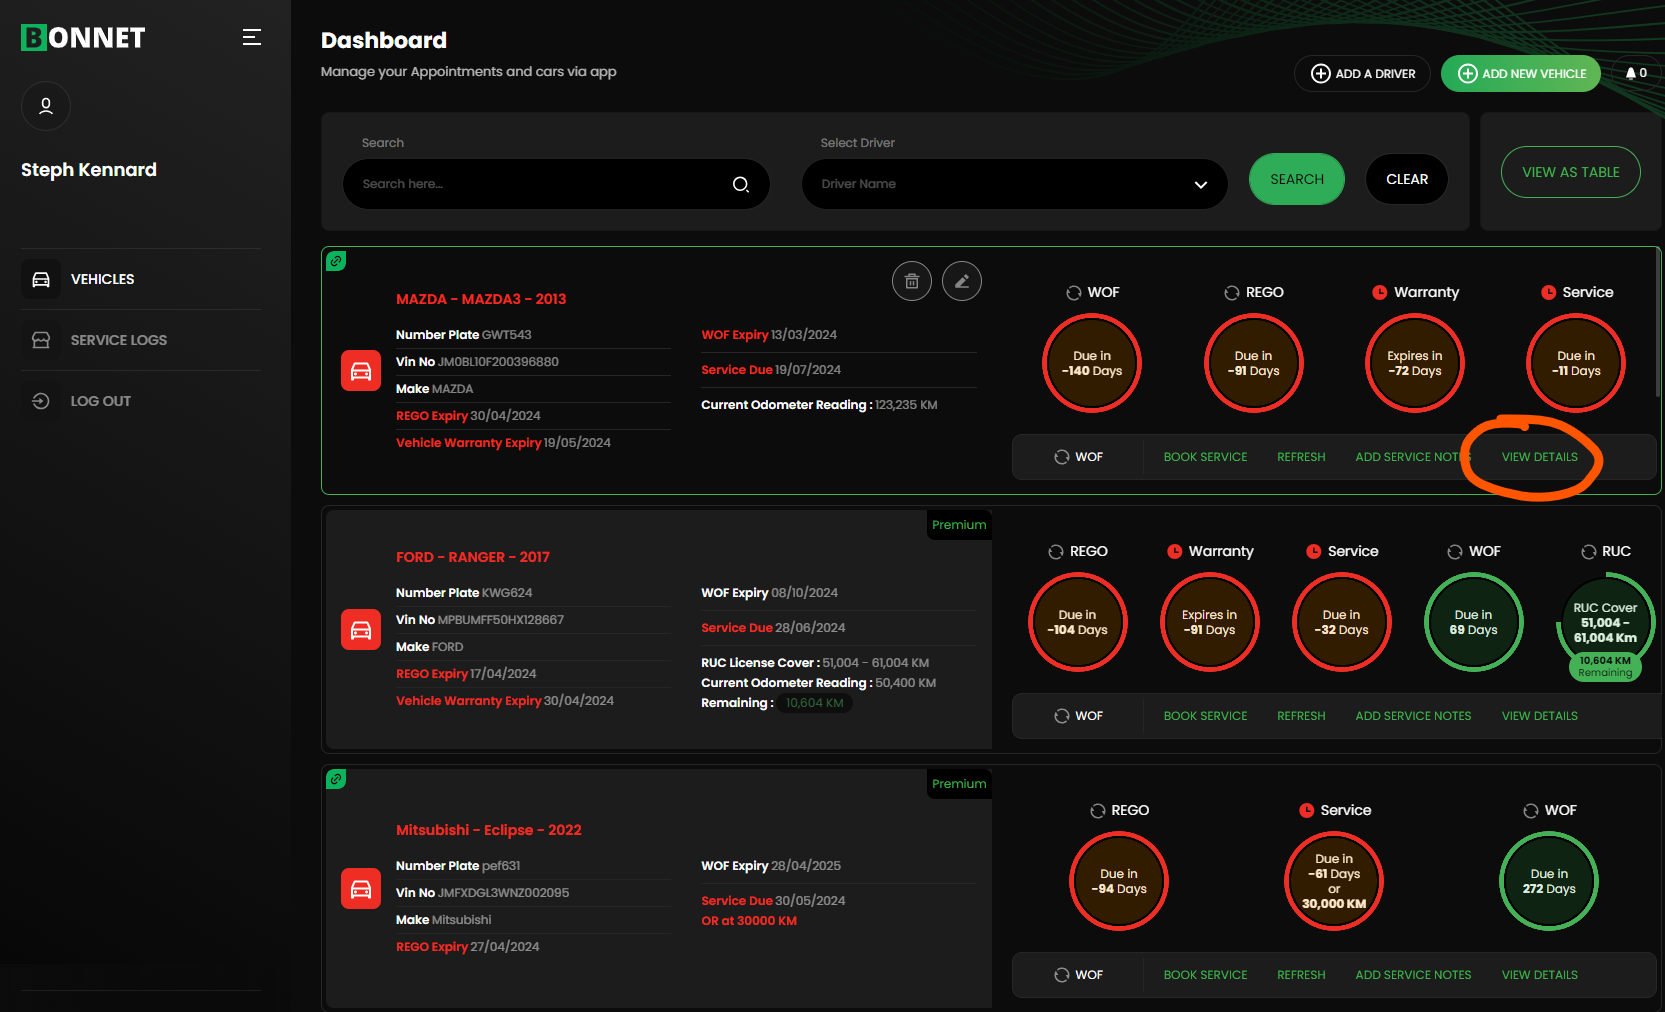
Task: Click the green link badge on Mitsubishi card
Action: 336,779
